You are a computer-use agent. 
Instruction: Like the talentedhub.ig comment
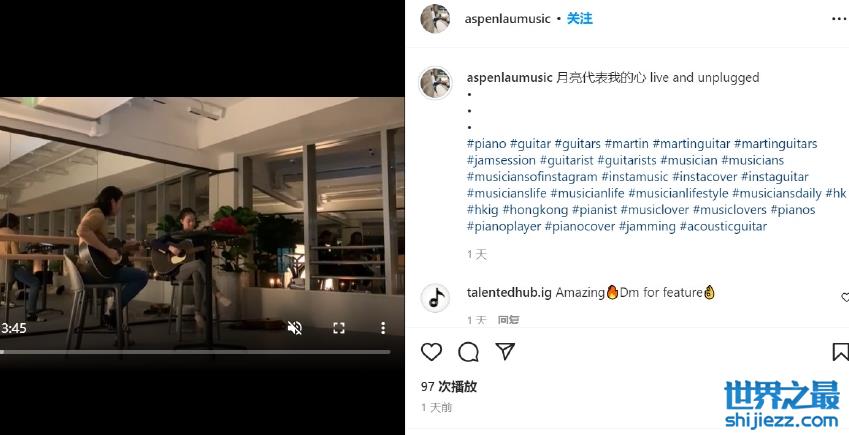pyautogui.click(x=845, y=297)
